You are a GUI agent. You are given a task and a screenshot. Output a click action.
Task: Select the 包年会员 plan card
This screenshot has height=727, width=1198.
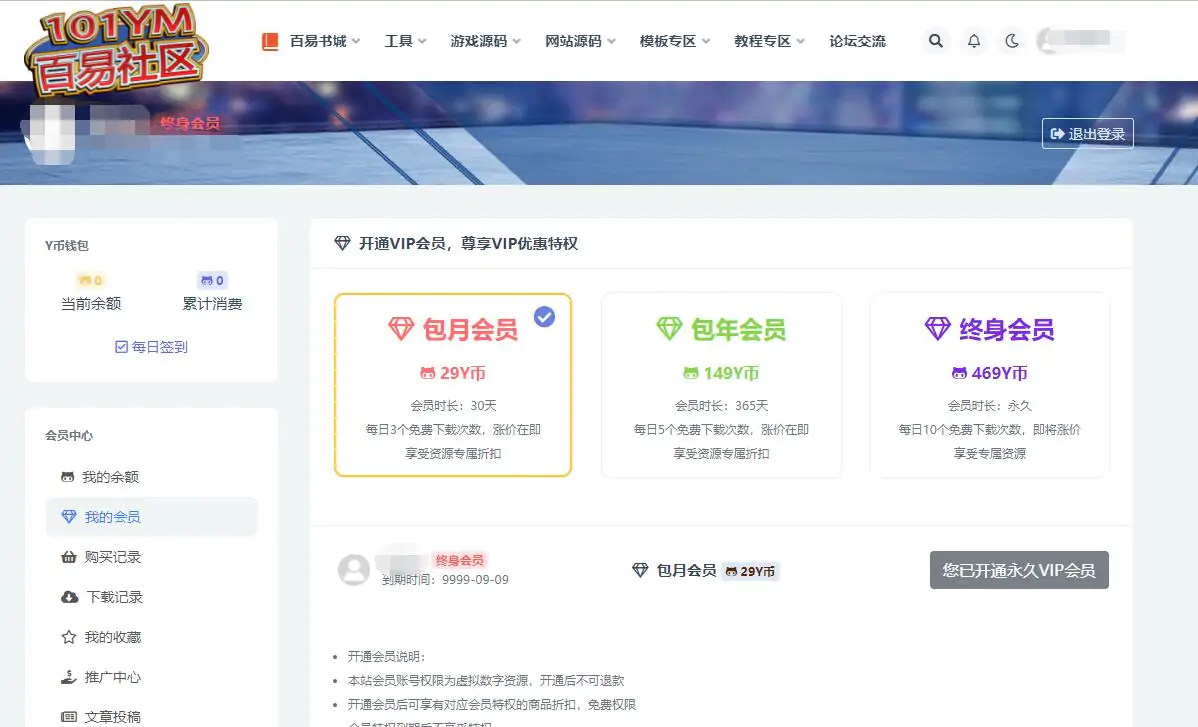(721, 385)
